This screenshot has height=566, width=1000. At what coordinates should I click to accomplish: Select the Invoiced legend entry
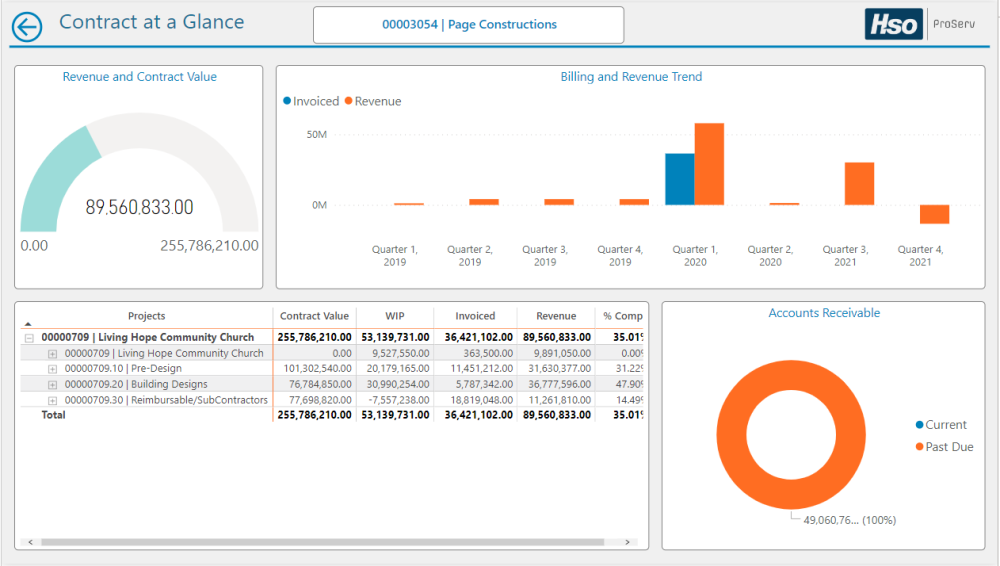click(x=311, y=101)
